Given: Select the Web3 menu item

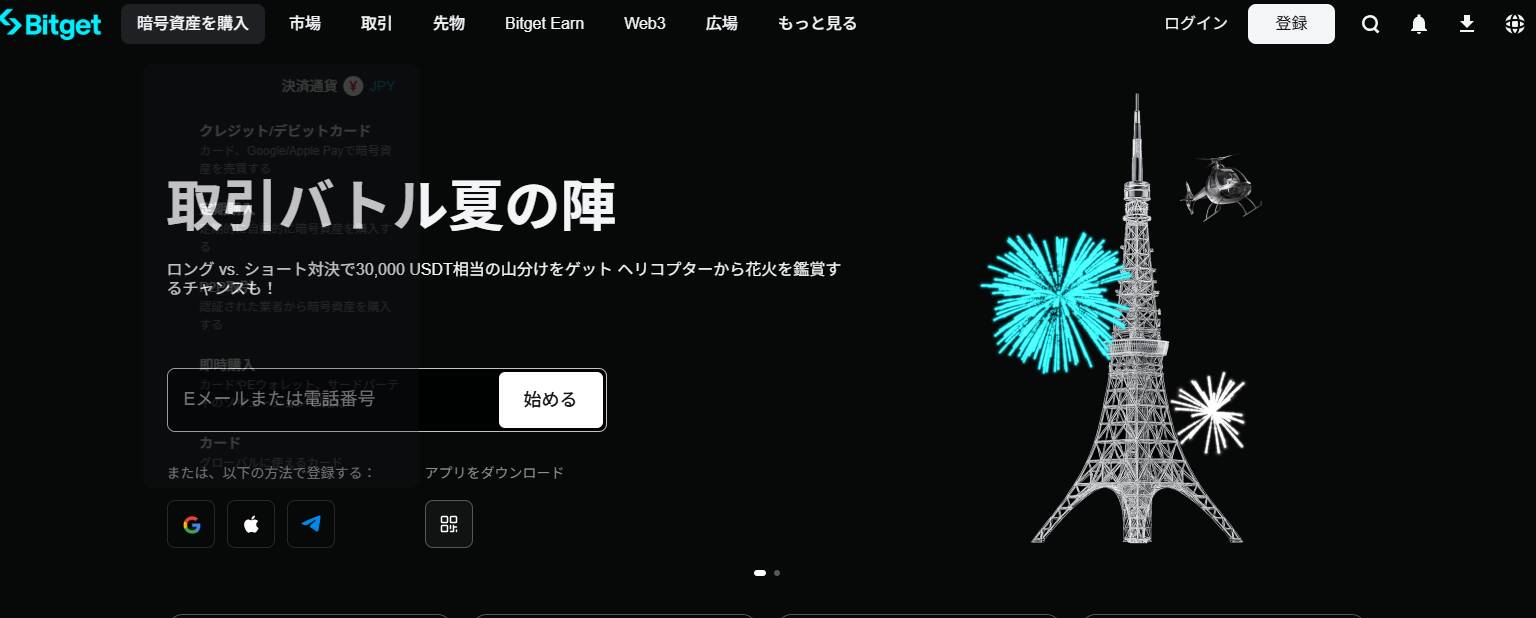Looking at the screenshot, I should [x=644, y=24].
